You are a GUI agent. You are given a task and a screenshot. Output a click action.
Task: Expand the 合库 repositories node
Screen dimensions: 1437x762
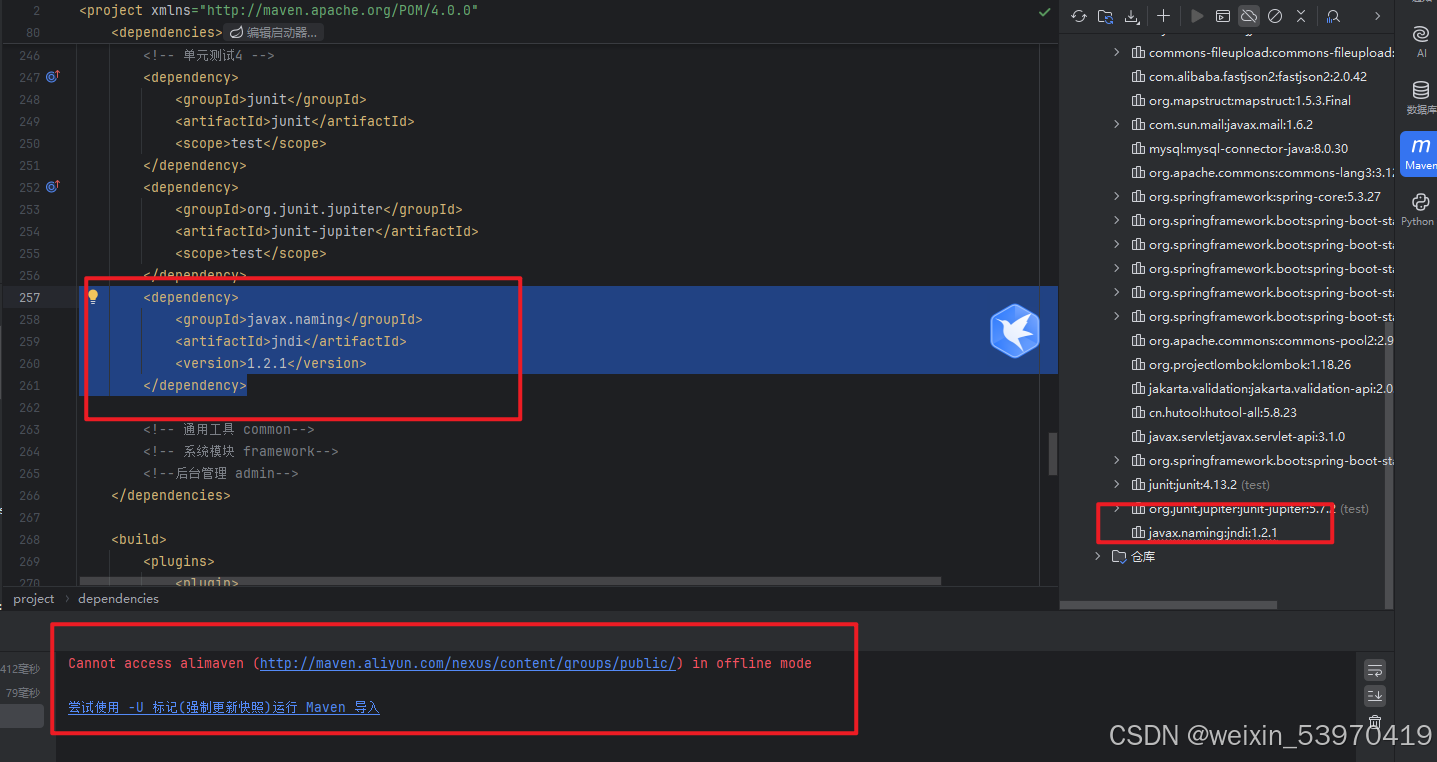[1098, 556]
